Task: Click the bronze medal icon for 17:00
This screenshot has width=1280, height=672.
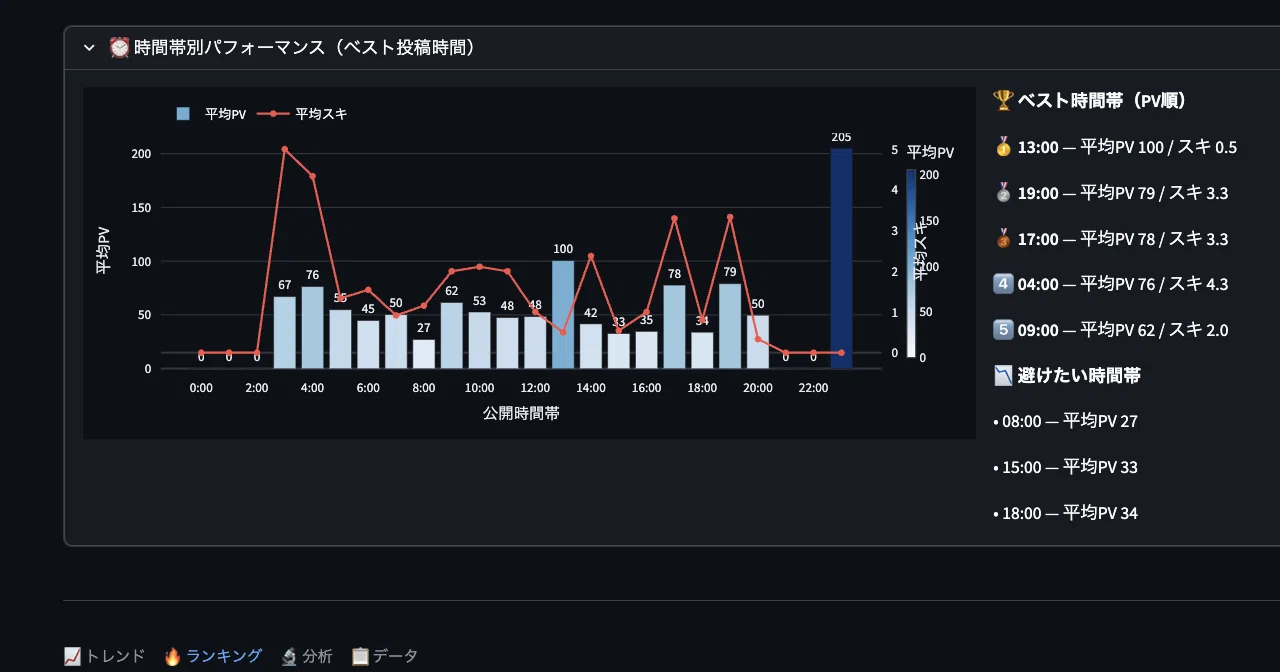Action: click(1003, 239)
